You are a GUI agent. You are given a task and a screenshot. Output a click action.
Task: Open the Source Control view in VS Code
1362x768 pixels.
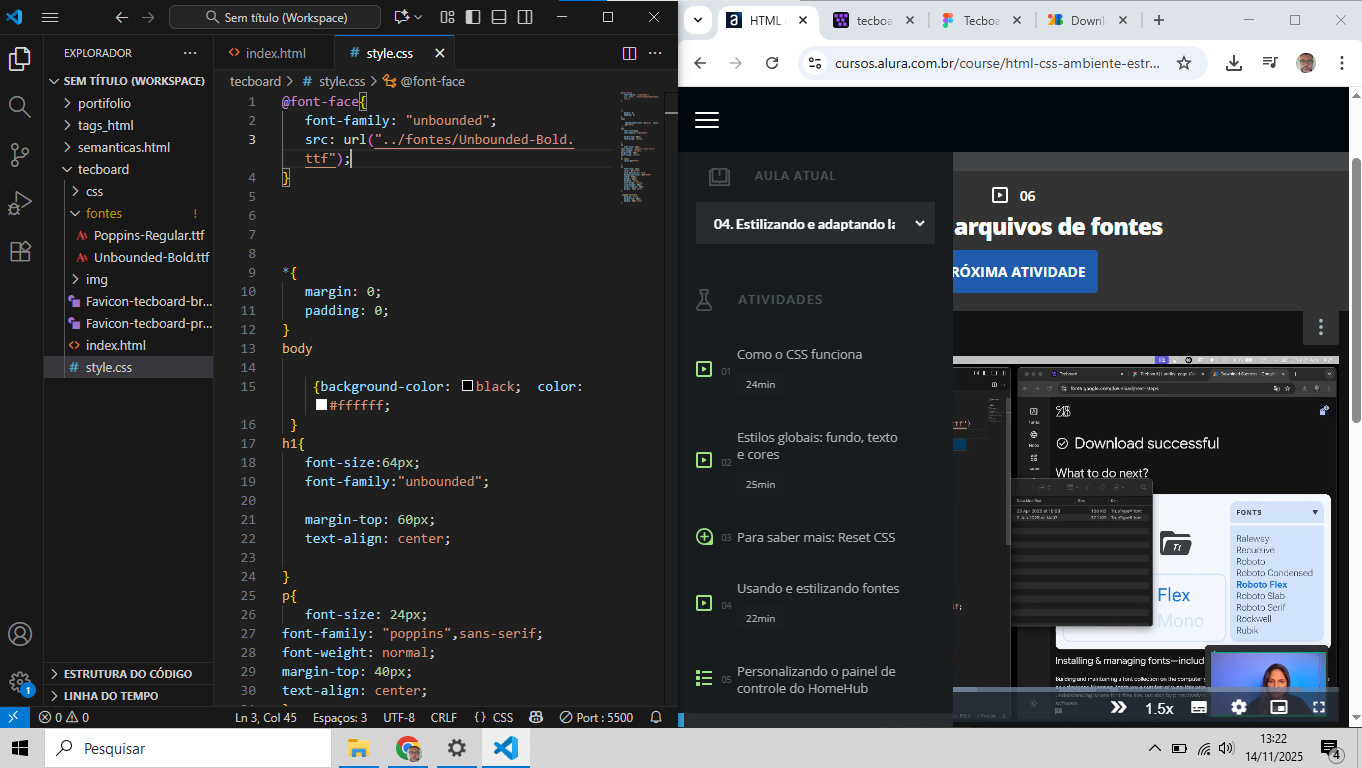(x=20, y=155)
